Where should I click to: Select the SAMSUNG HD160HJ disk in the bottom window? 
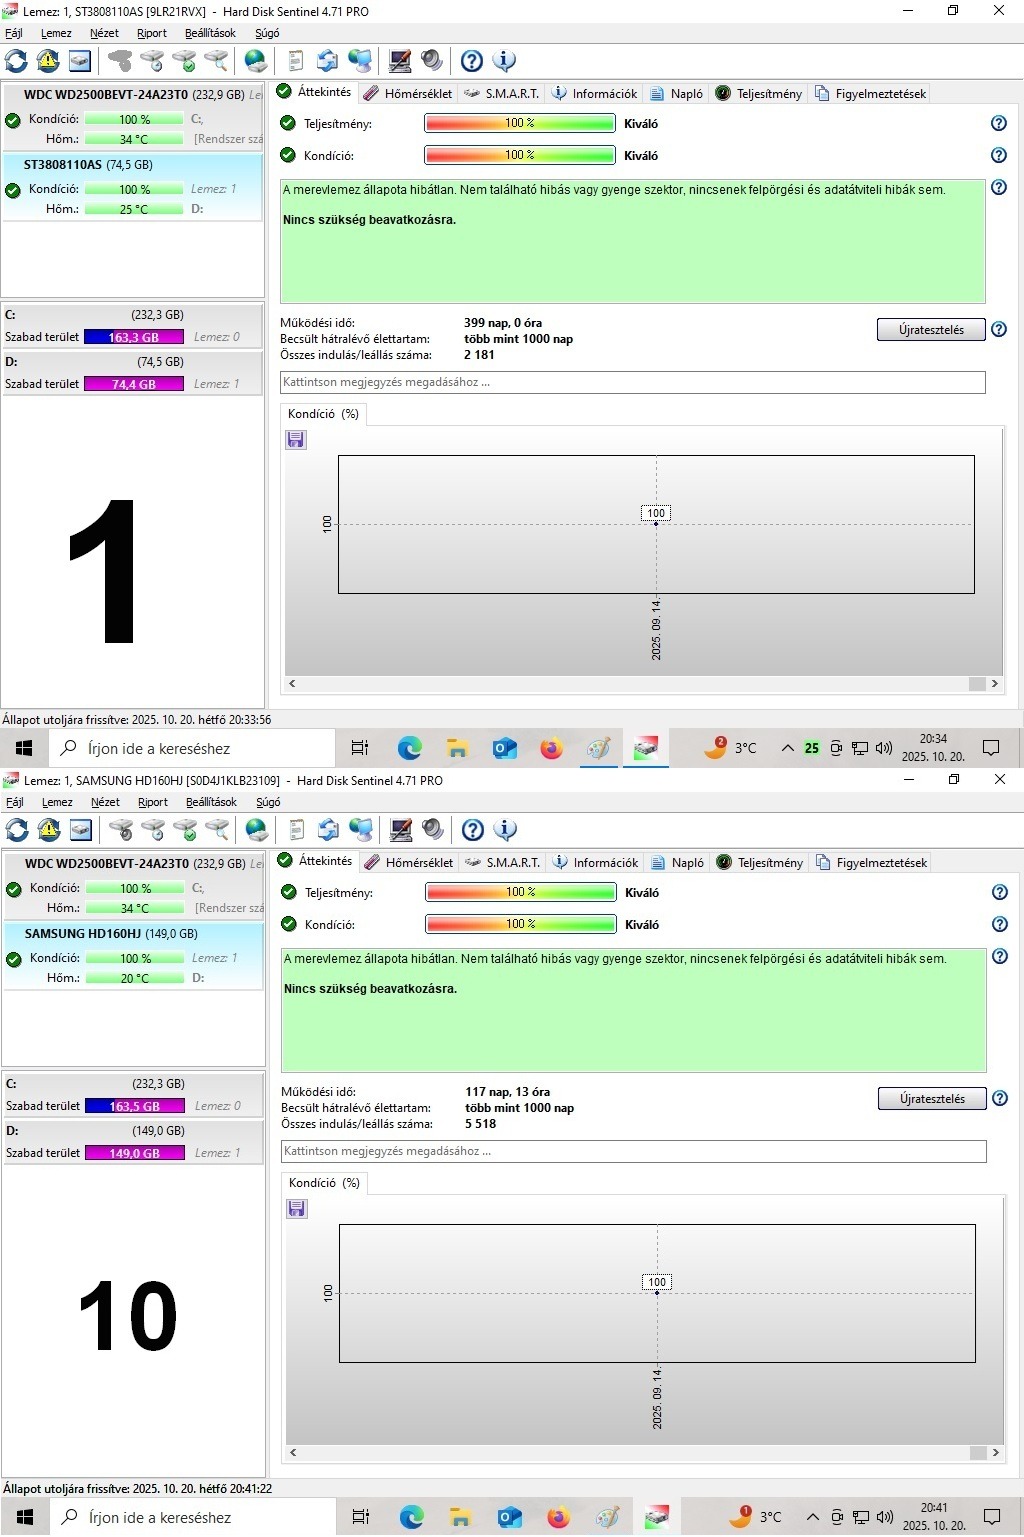pyautogui.click(x=134, y=956)
